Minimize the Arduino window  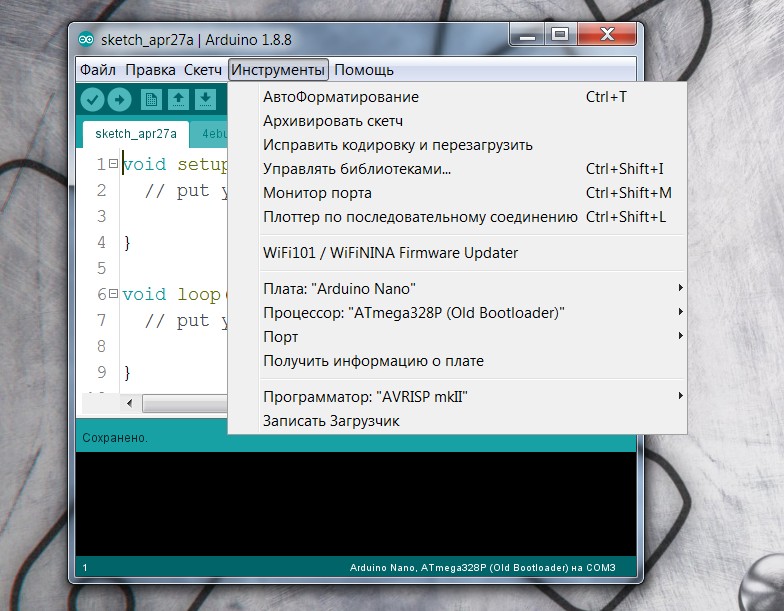pos(526,35)
